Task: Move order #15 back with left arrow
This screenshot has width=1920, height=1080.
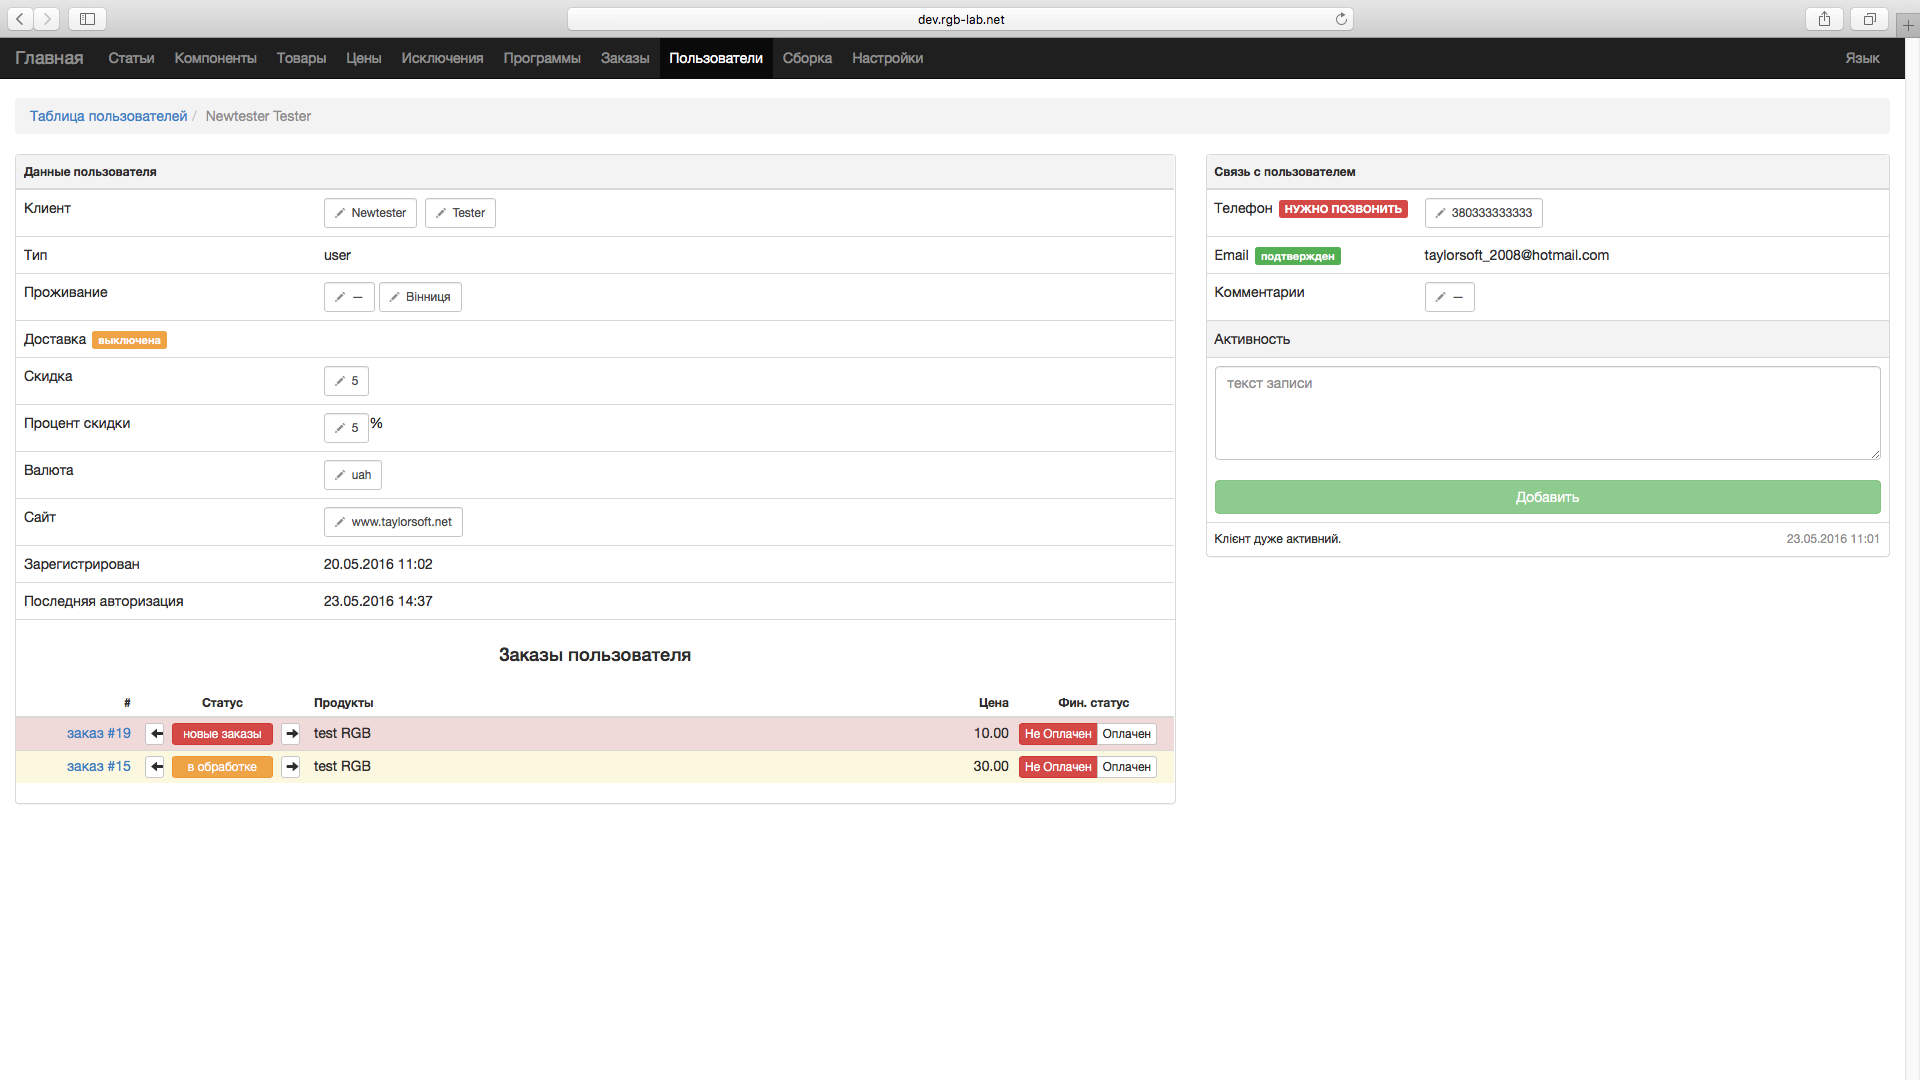Action: [155, 767]
